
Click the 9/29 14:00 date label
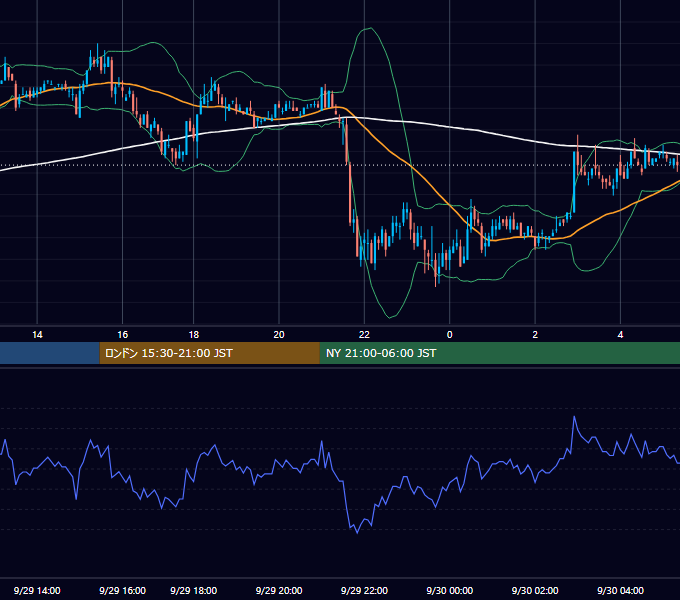tap(37, 590)
